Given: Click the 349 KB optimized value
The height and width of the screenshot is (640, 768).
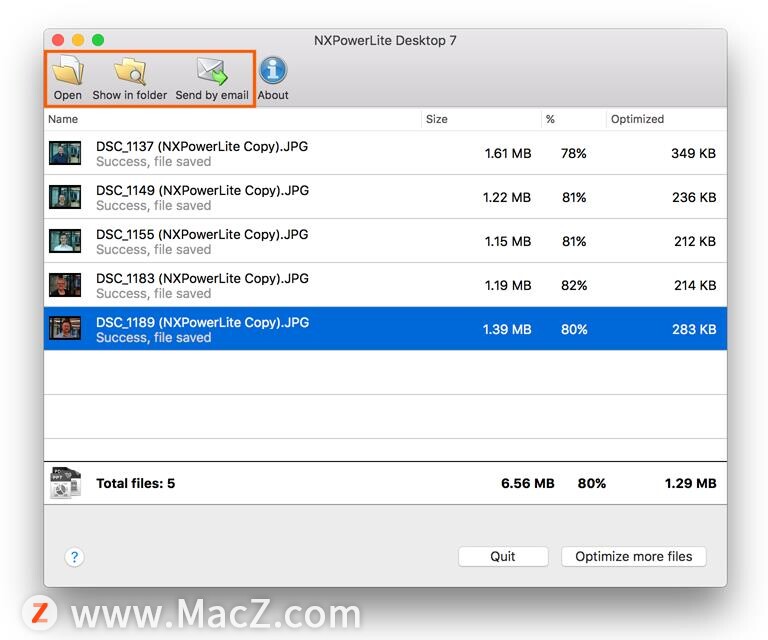Looking at the screenshot, I should coord(694,153).
